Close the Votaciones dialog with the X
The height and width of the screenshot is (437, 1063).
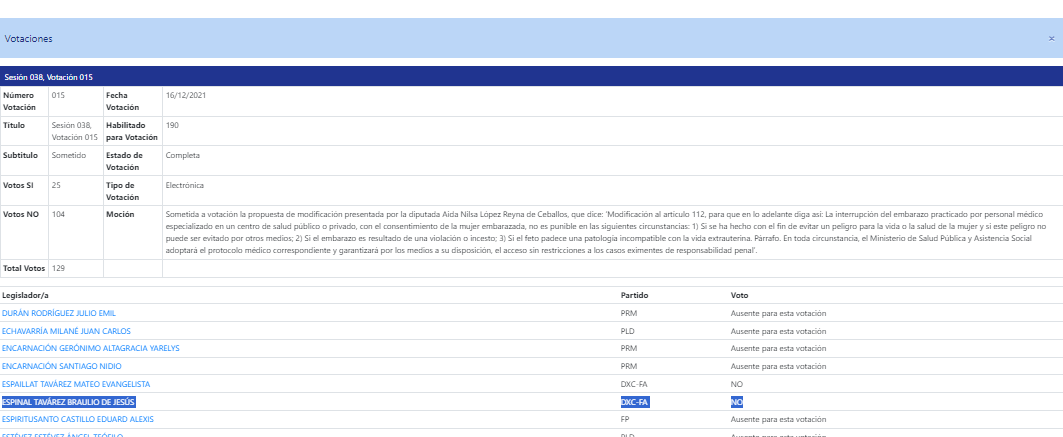tap(1051, 39)
